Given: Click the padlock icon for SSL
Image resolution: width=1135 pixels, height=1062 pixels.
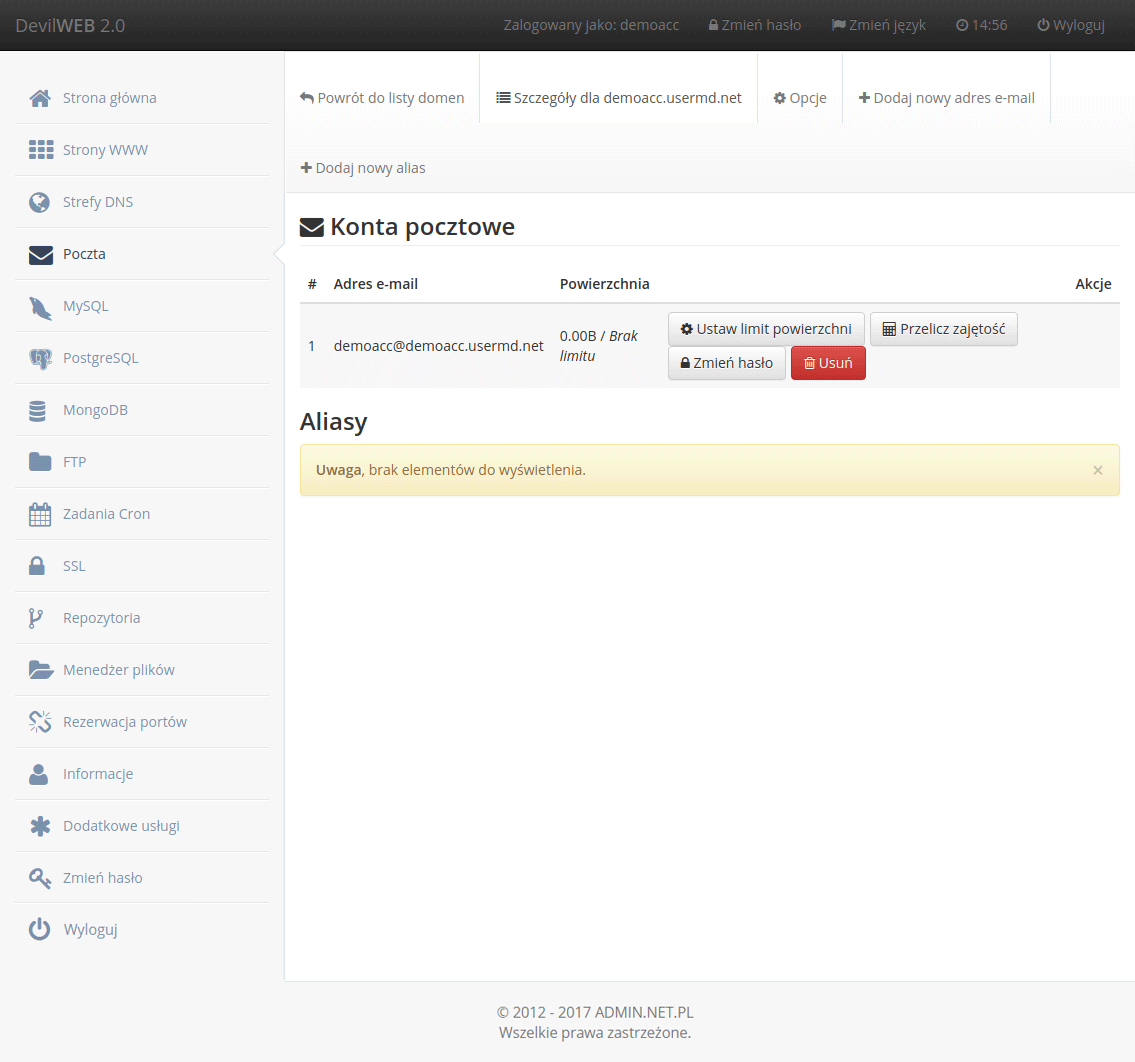Looking at the screenshot, I should [37, 567].
